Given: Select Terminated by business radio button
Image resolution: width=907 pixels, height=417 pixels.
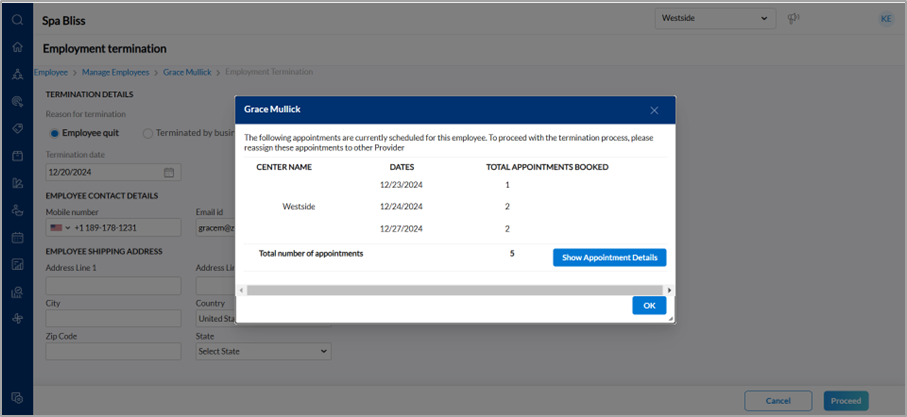Looking at the screenshot, I should [x=148, y=133].
